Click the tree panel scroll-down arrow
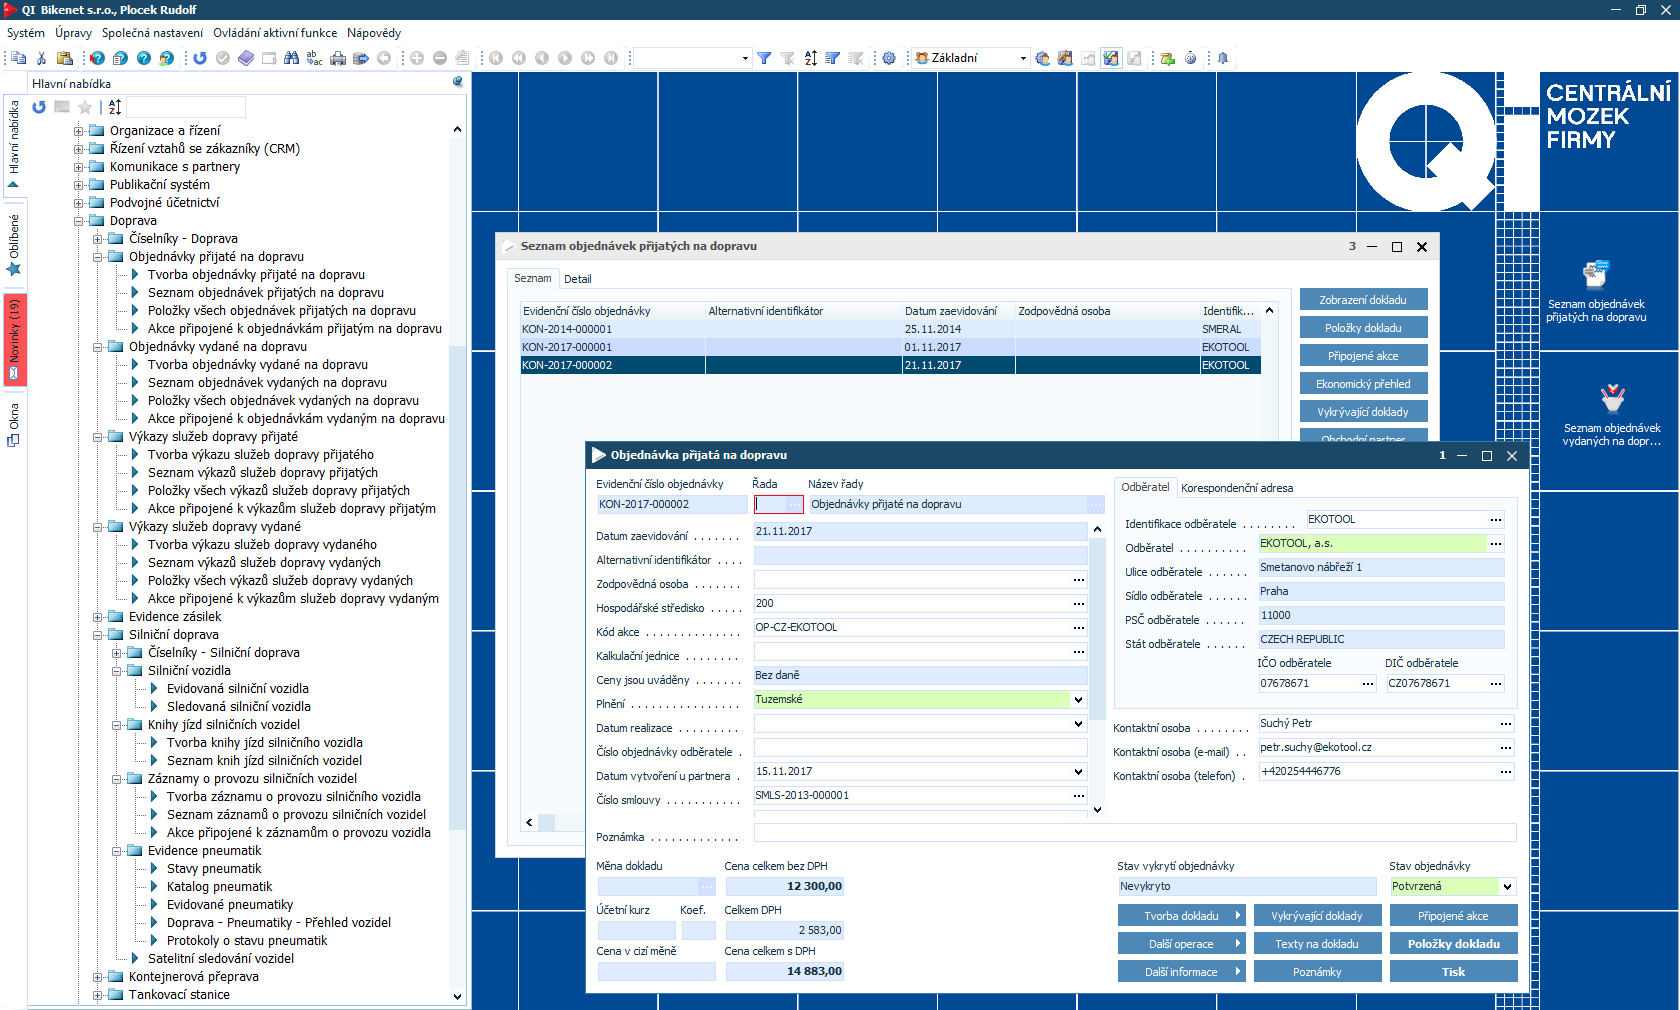Screen dimensions: 1680x1010 coord(457,996)
